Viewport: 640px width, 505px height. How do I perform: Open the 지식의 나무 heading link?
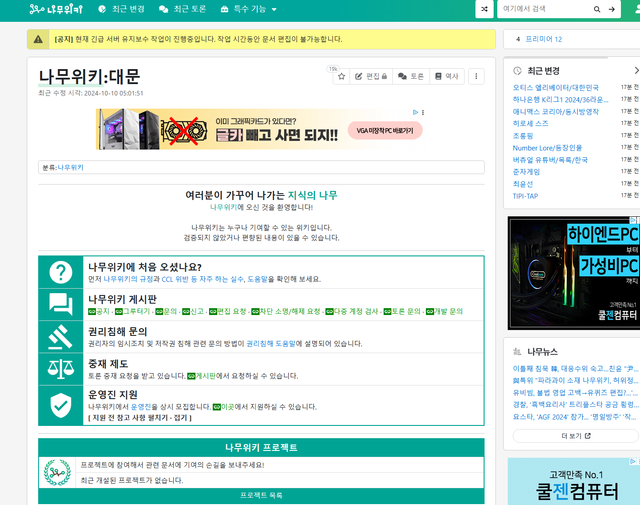pos(313,195)
